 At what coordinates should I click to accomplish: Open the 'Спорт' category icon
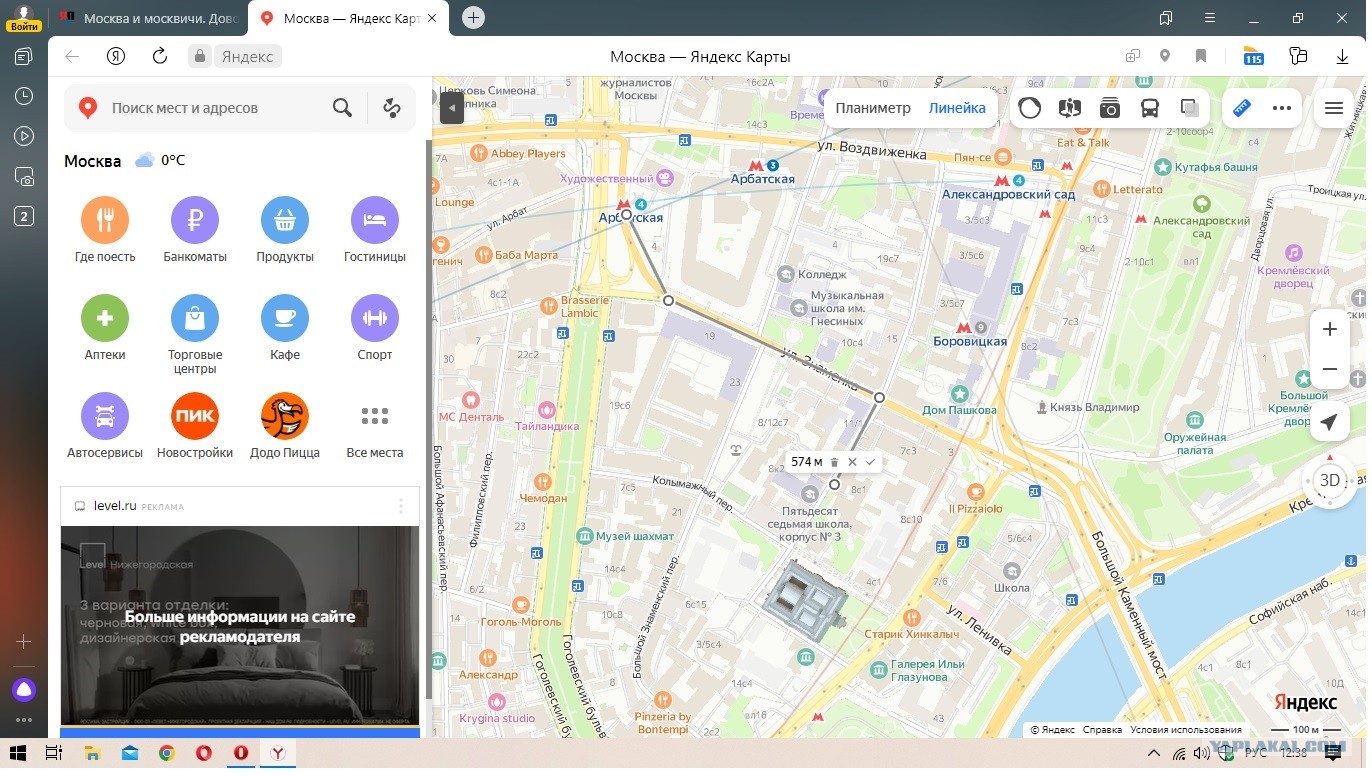pos(375,319)
